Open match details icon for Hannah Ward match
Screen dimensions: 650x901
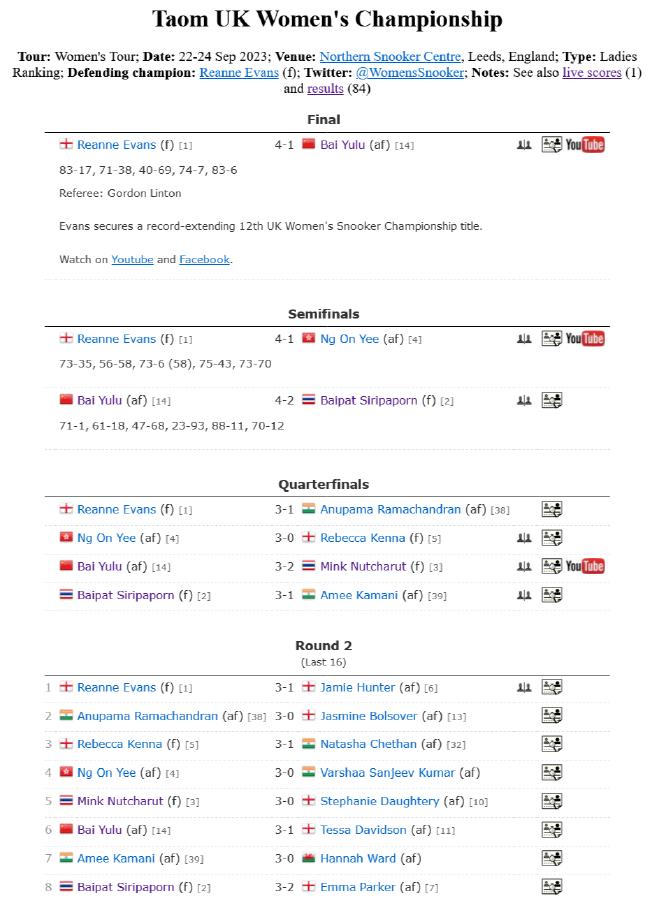[x=552, y=858]
